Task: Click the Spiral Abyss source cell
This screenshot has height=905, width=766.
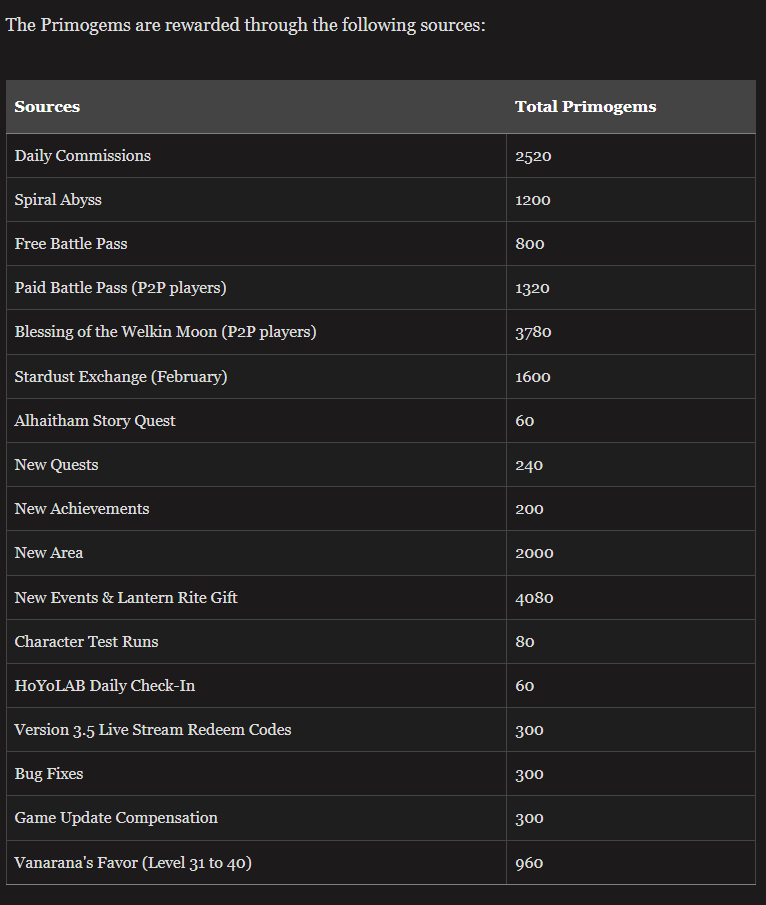Action: click(256, 200)
